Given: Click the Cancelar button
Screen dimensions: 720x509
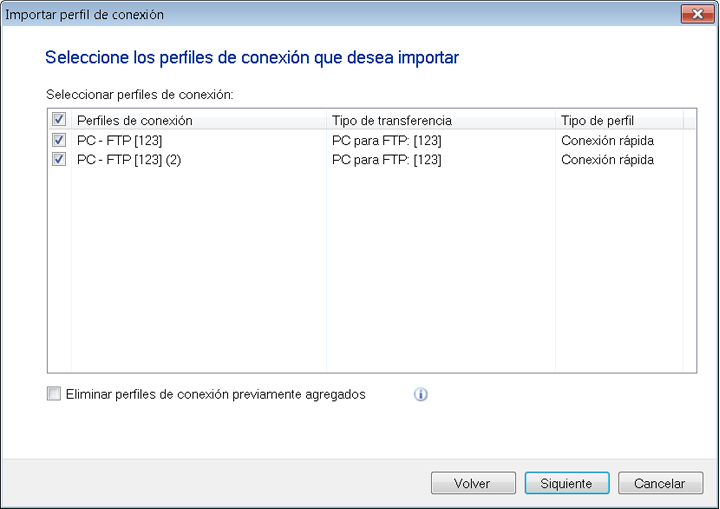Looking at the screenshot, I should pos(660,483).
